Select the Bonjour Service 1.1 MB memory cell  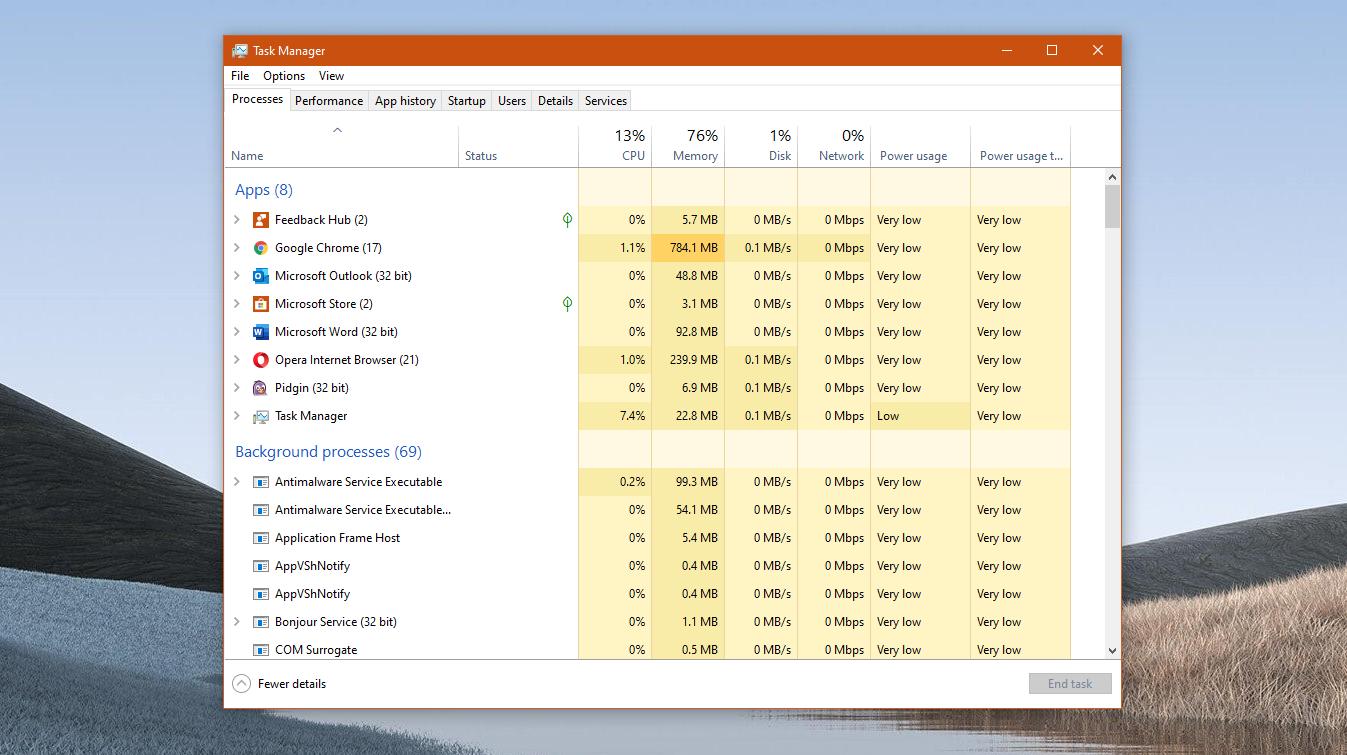click(688, 622)
